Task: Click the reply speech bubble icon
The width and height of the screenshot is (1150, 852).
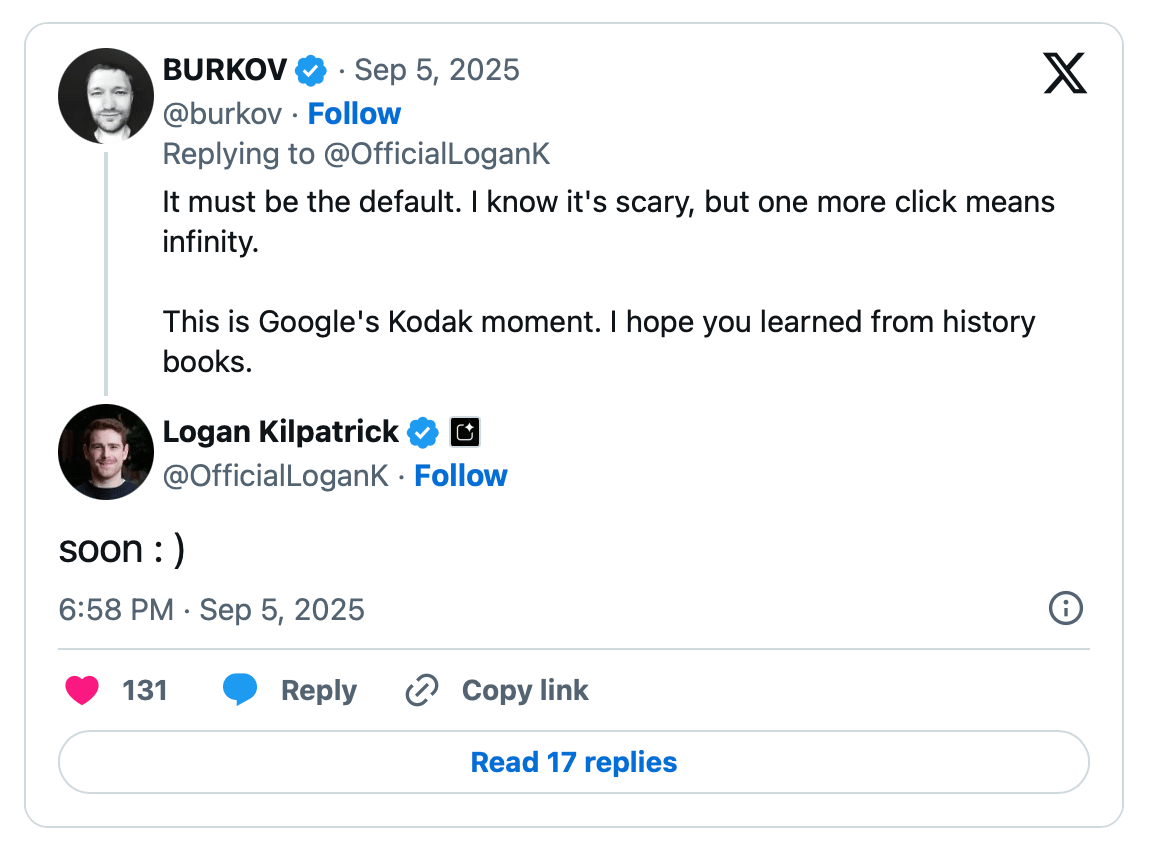Action: [240, 690]
